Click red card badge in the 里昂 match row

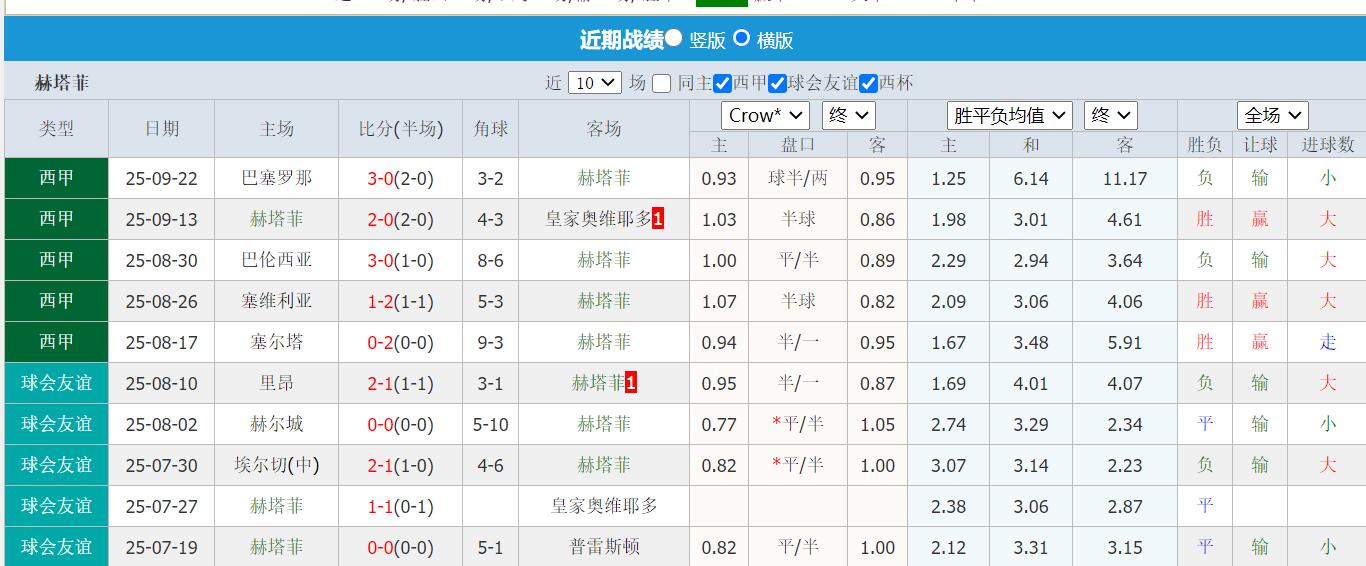pos(631,383)
